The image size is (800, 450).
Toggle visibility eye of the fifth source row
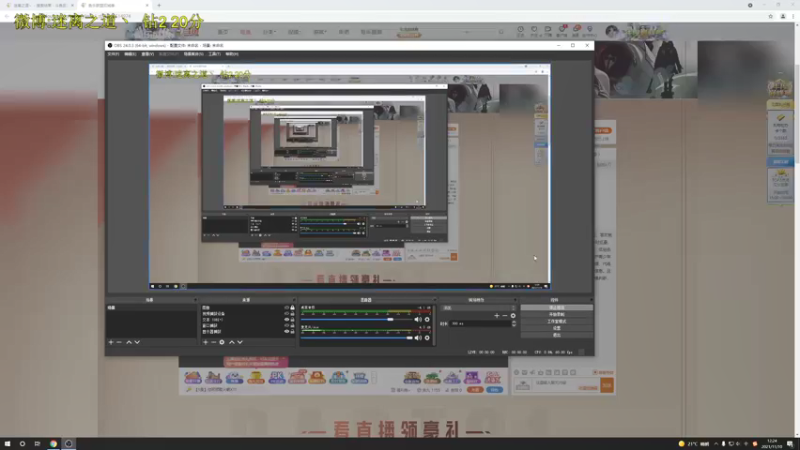point(287,332)
